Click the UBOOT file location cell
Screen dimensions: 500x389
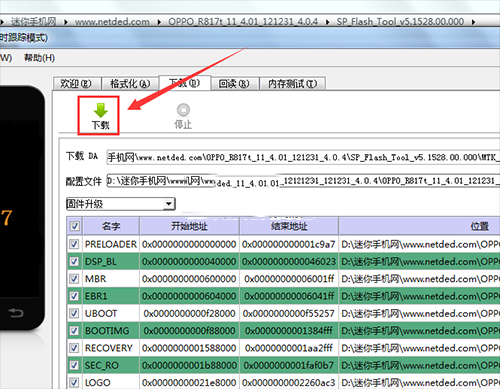419,313
